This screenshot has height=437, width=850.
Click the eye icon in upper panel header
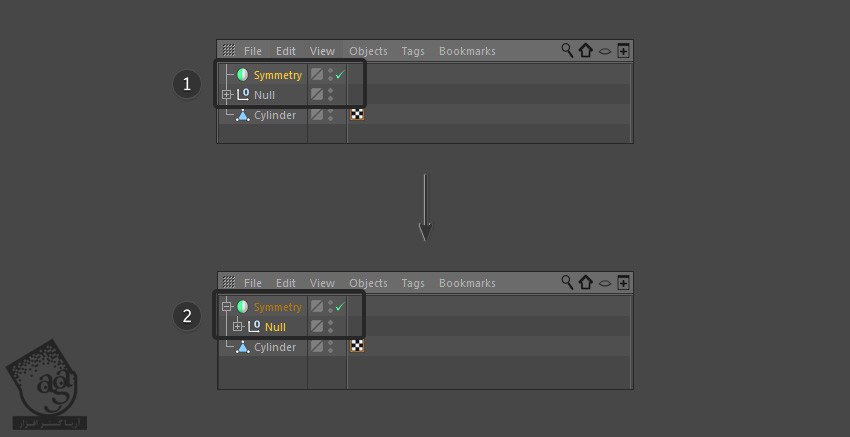(x=605, y=52)
